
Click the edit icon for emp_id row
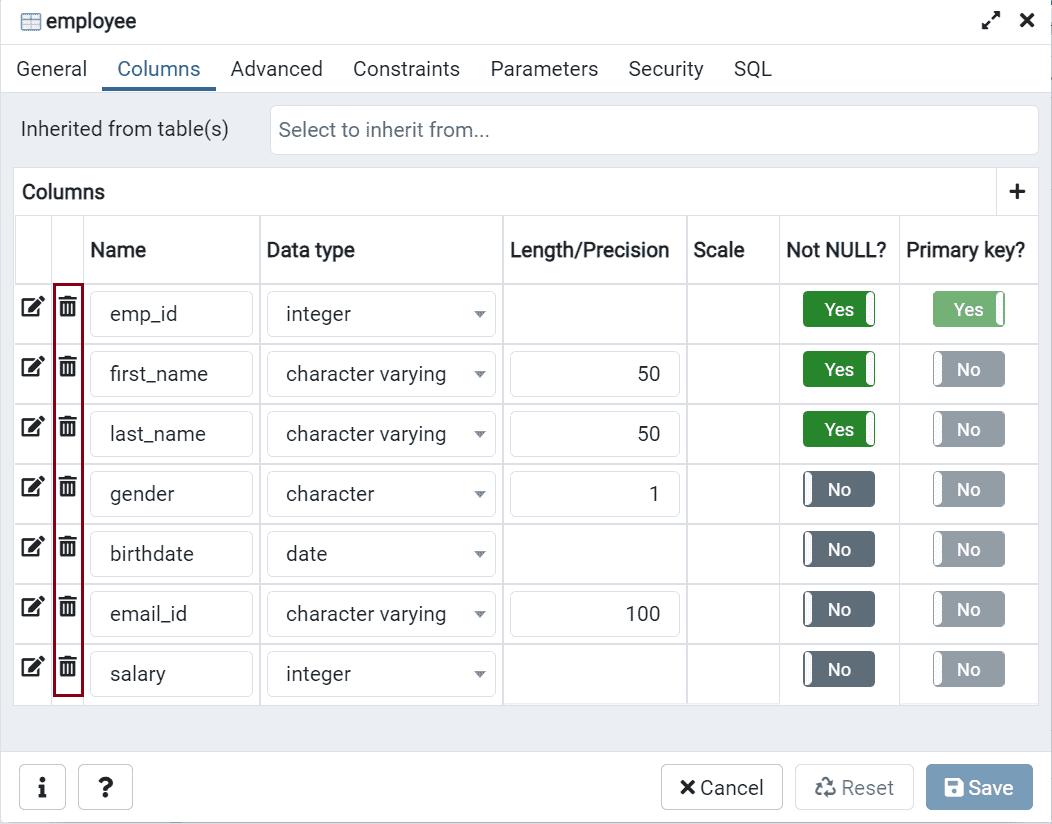pyautogui.click(x=32, y=307)
